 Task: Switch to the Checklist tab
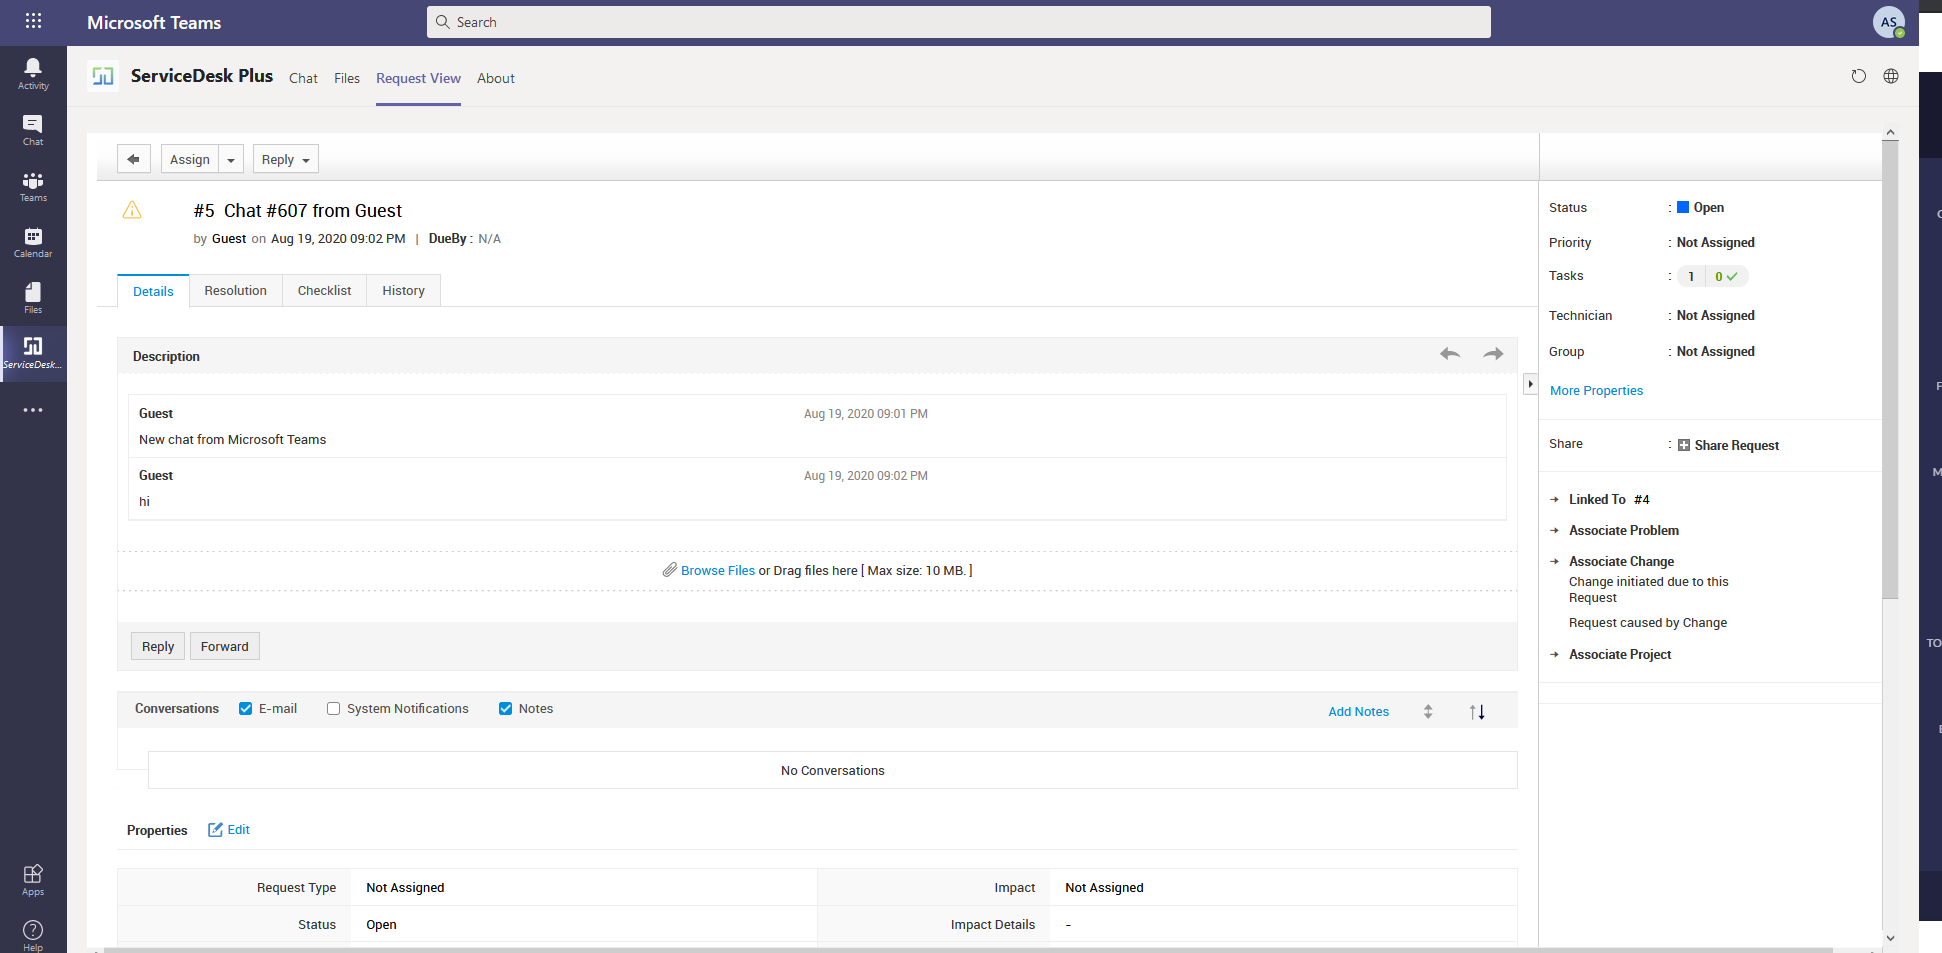pyautogui.click(x=324, y=291)
